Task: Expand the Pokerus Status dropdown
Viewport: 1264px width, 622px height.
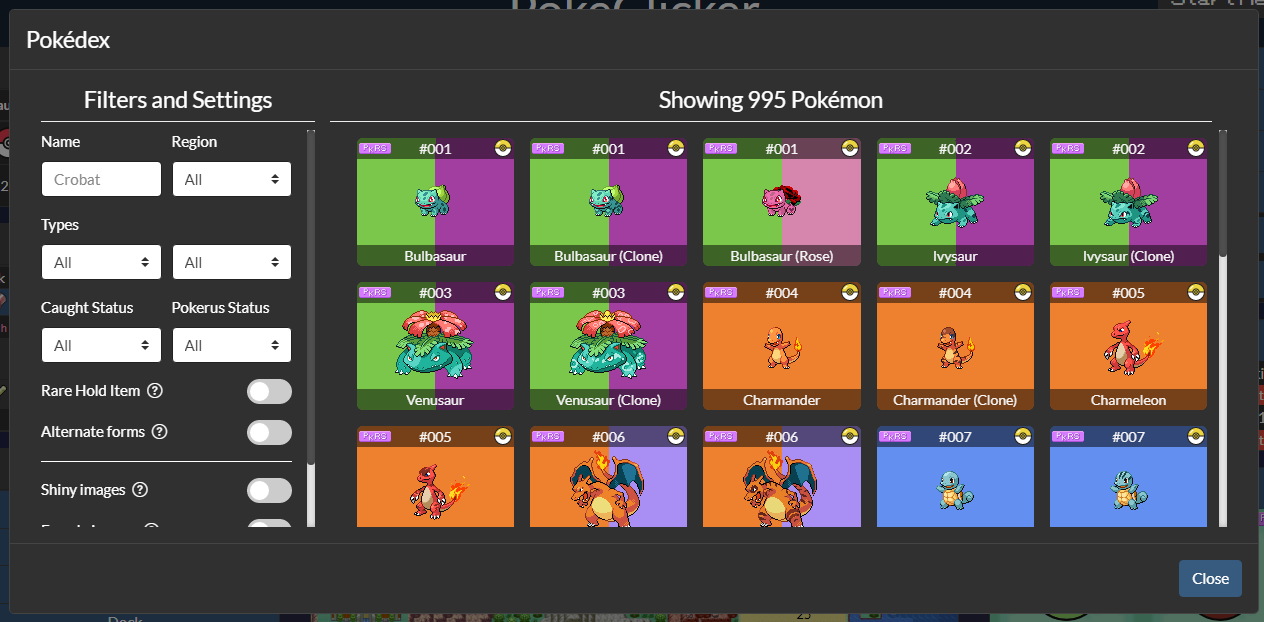Action: pos(232,345)
